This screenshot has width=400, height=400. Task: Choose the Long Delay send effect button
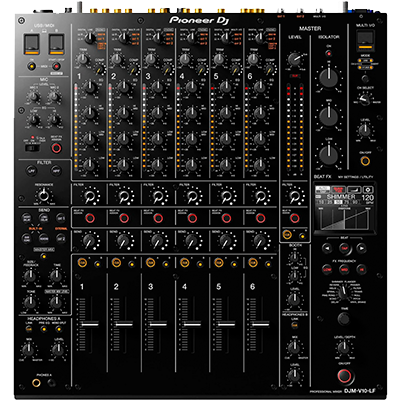pyautogui.click(x=44, y=218)
